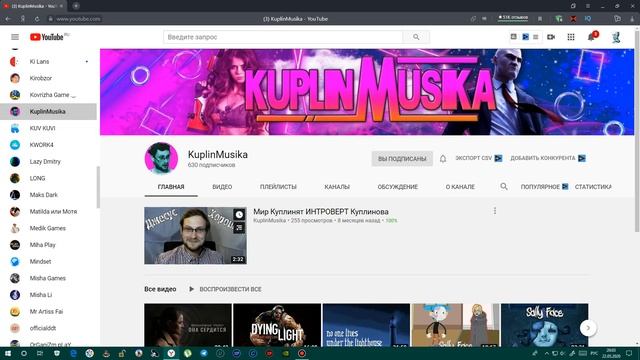The height and width of the screenshot is (360, 640).
Task: Open Maks Dark subscription in sidebar
Action: pyautogui.click(x=48, y=195)
